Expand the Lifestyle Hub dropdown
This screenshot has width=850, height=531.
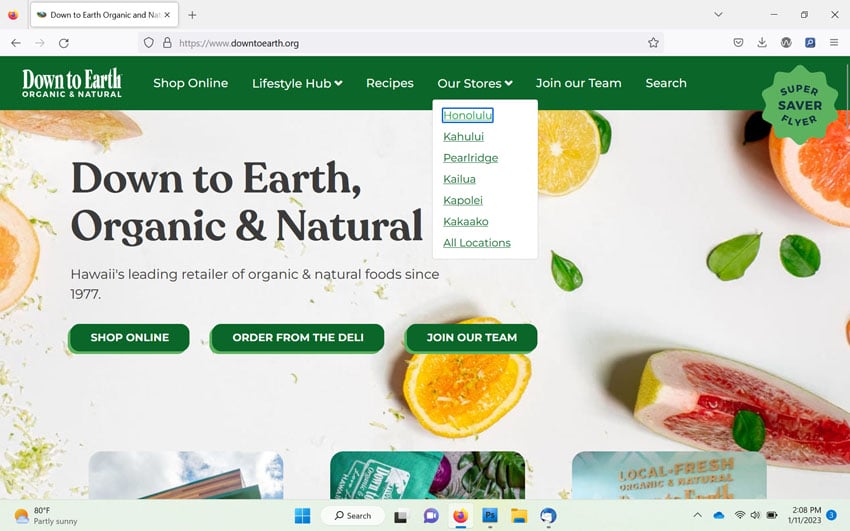pyautogui.click(x=297, y=83)
